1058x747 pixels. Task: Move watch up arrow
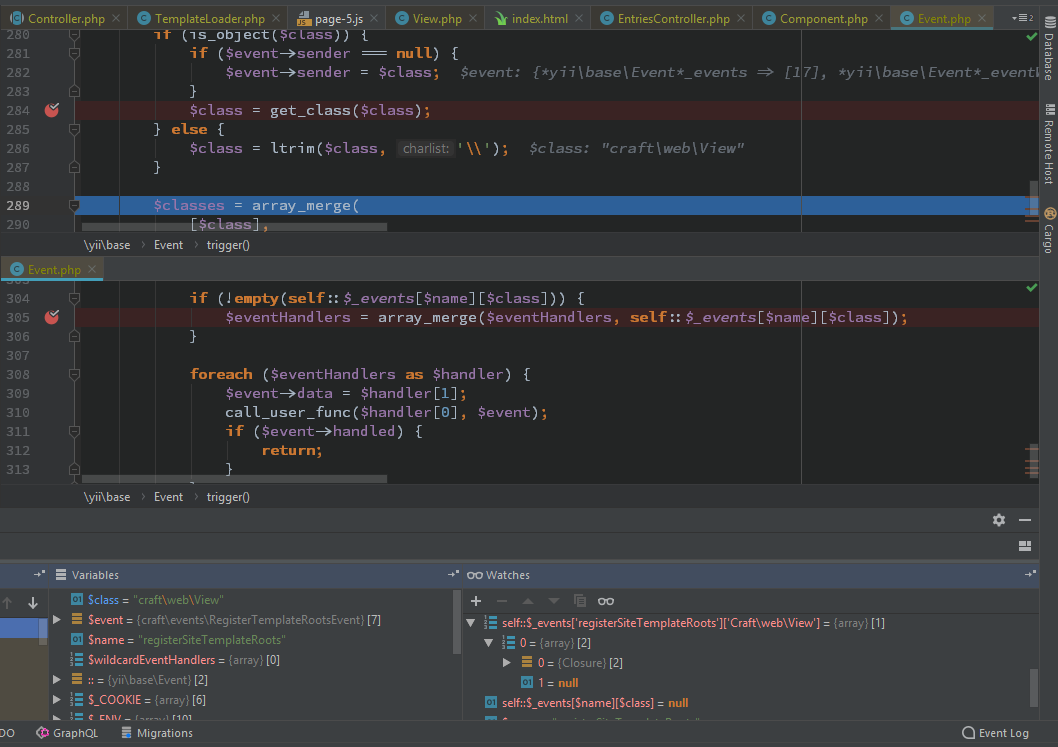(x=528, y=601)
